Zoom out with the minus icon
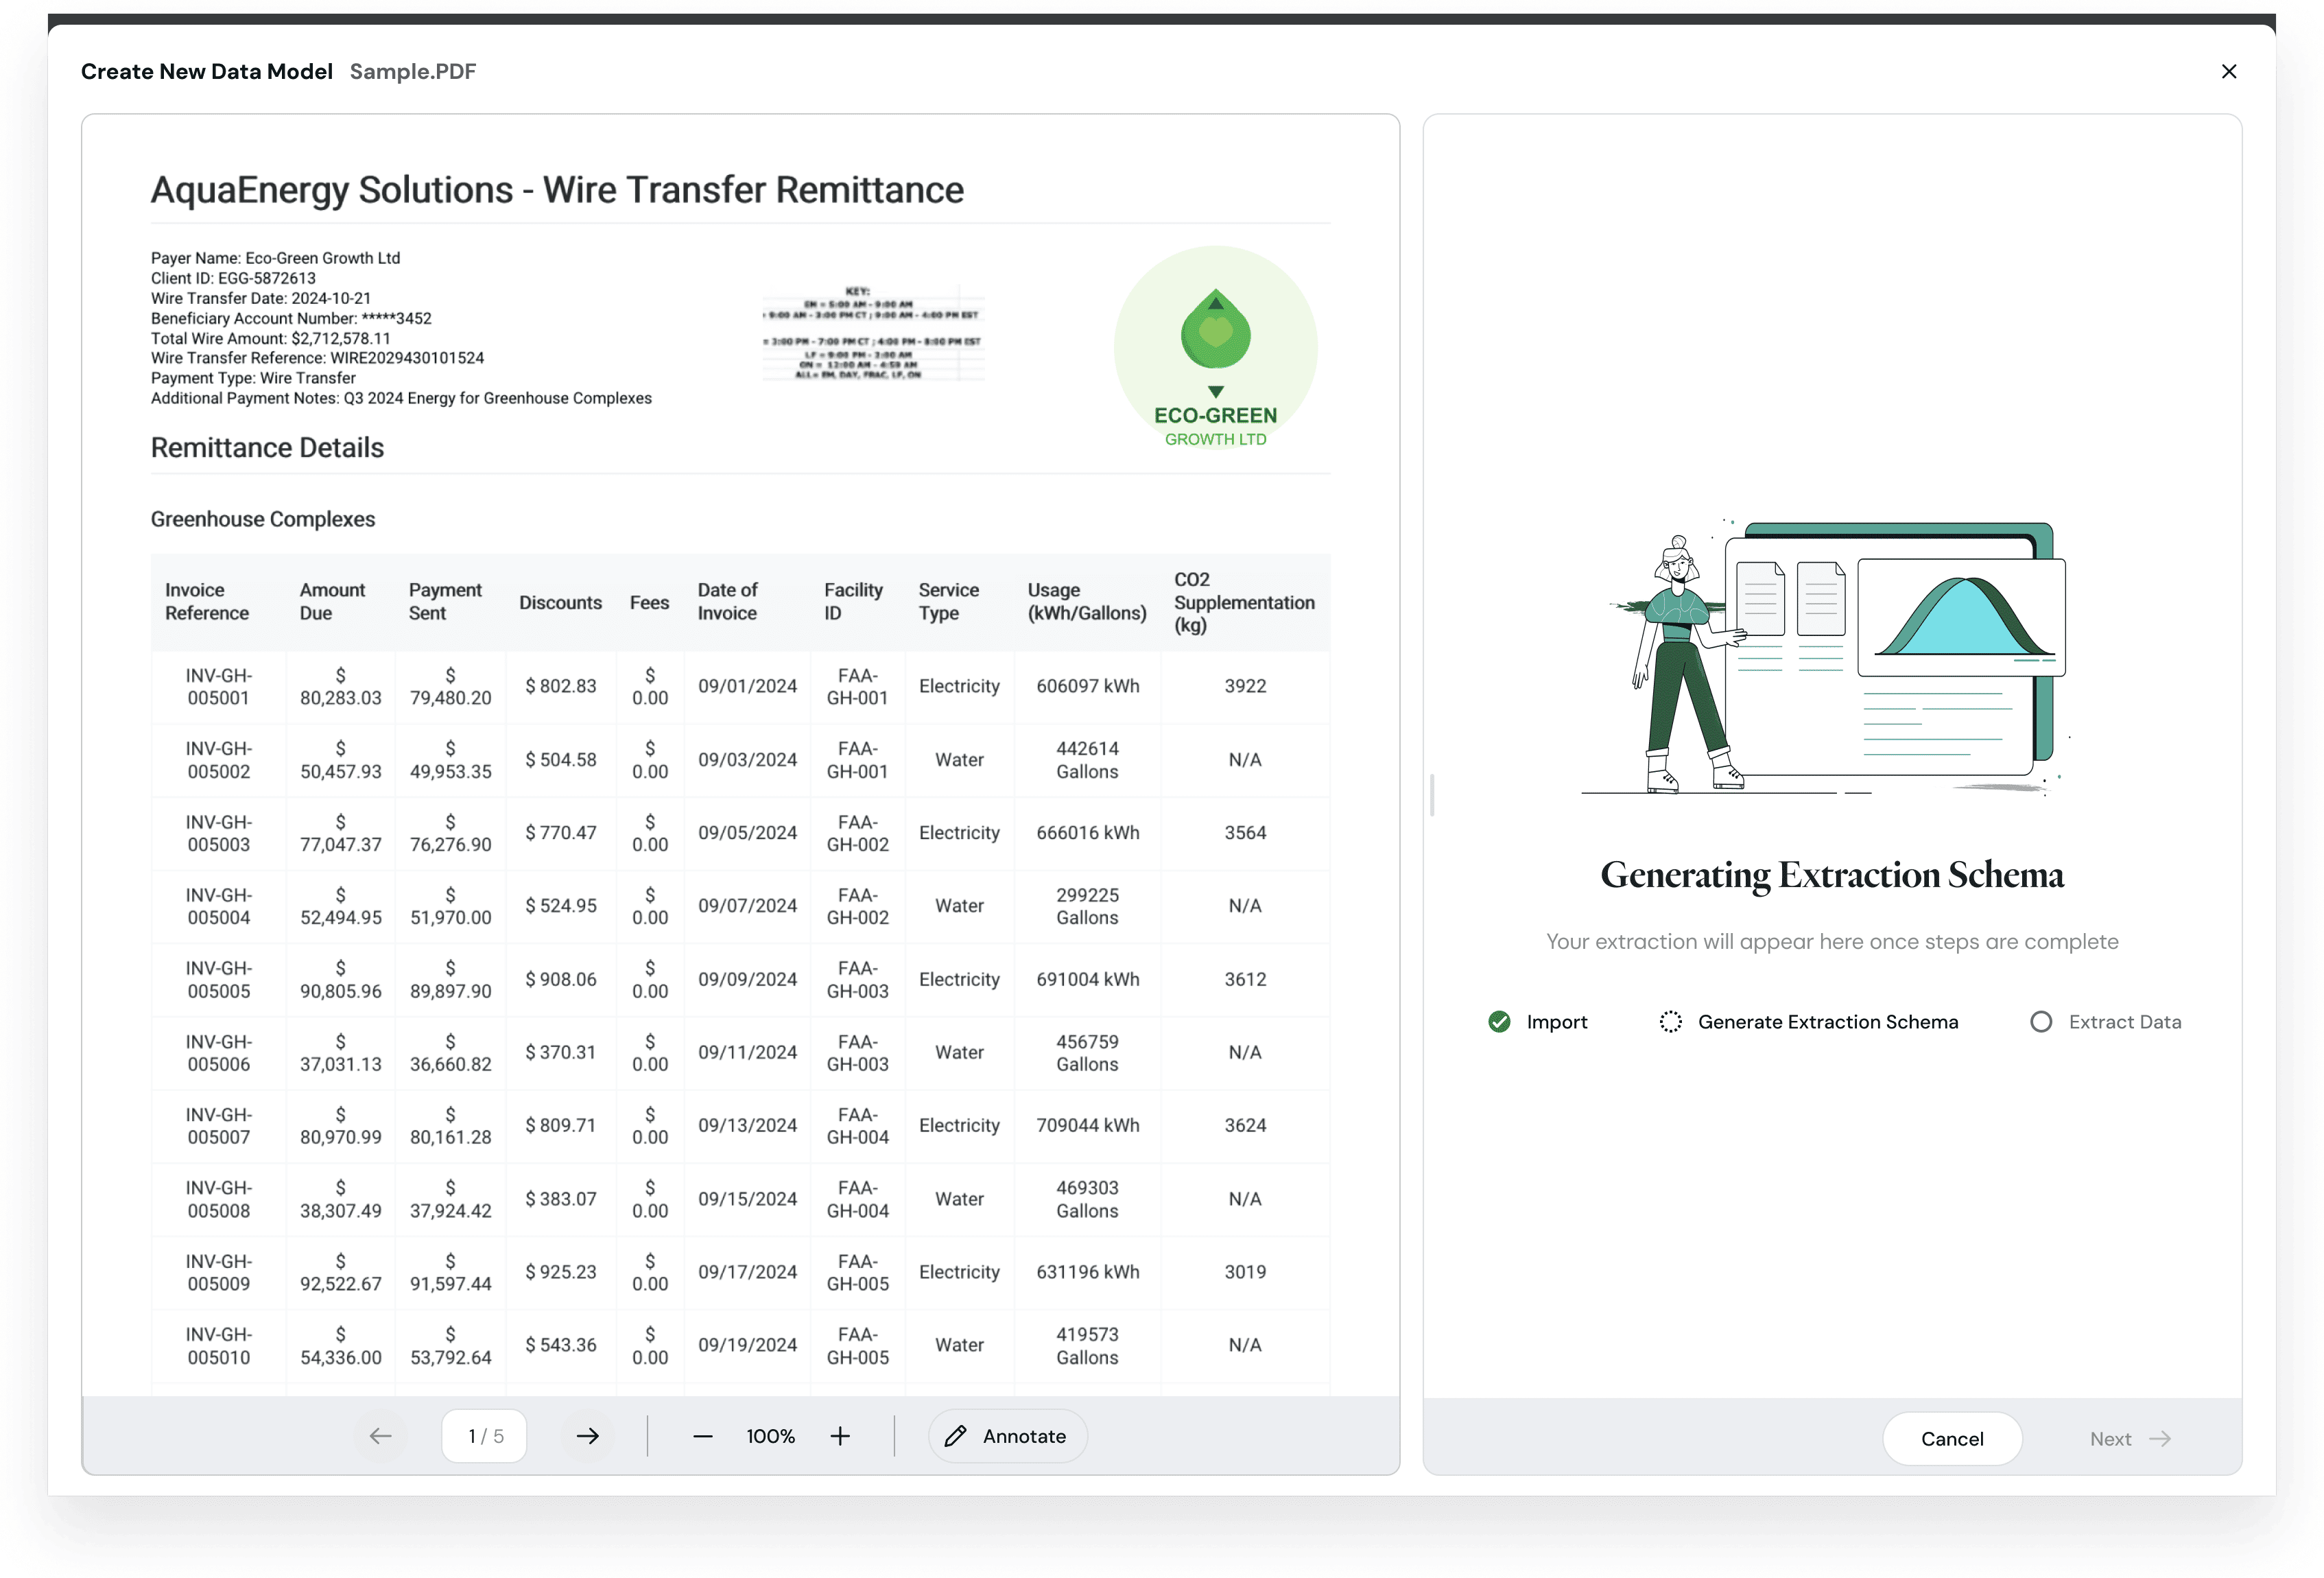Screen dimensions: 2324x1578 click(x=703, y=1436)
